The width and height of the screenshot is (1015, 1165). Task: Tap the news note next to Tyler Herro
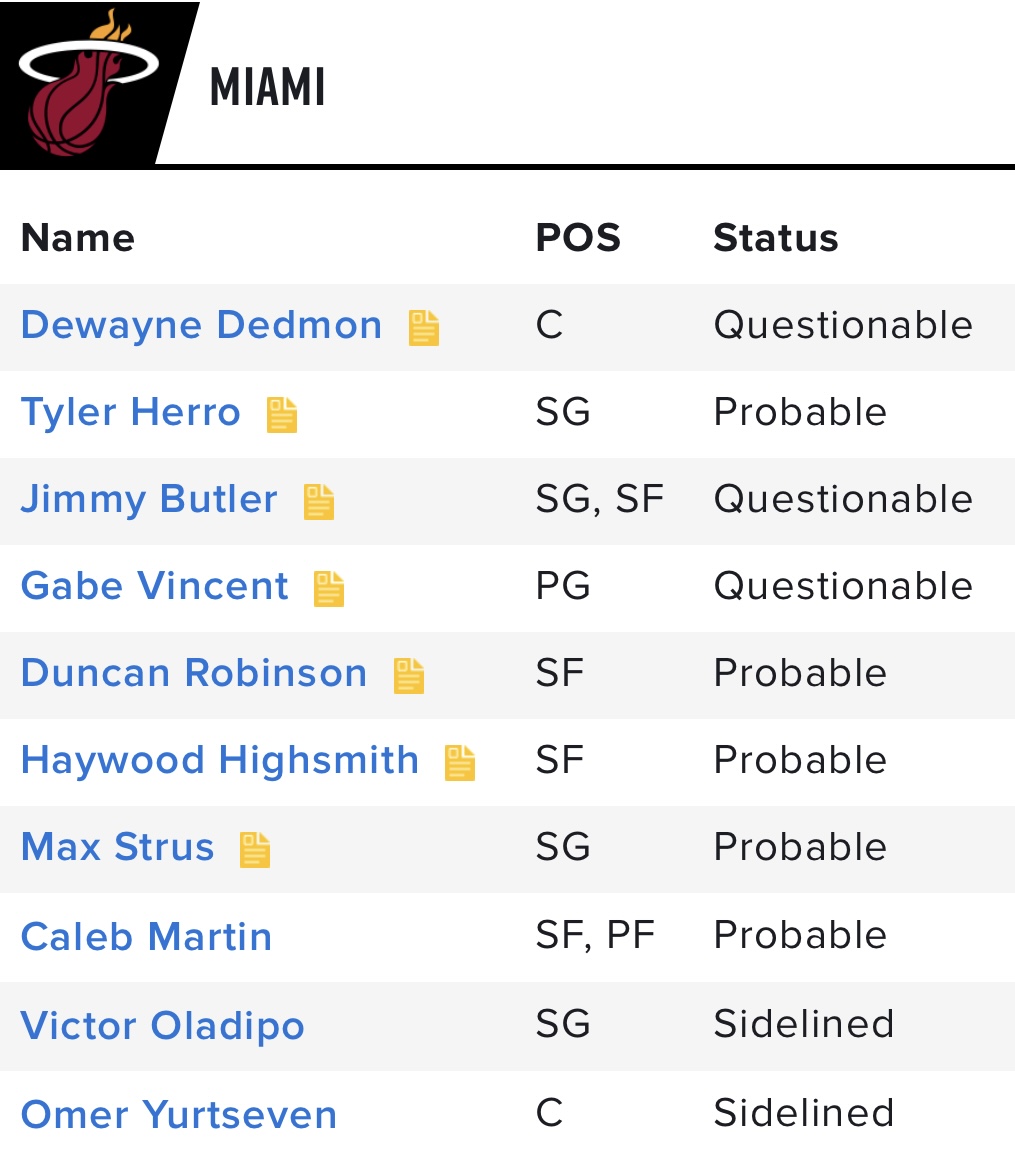click(x=282, y=414)
